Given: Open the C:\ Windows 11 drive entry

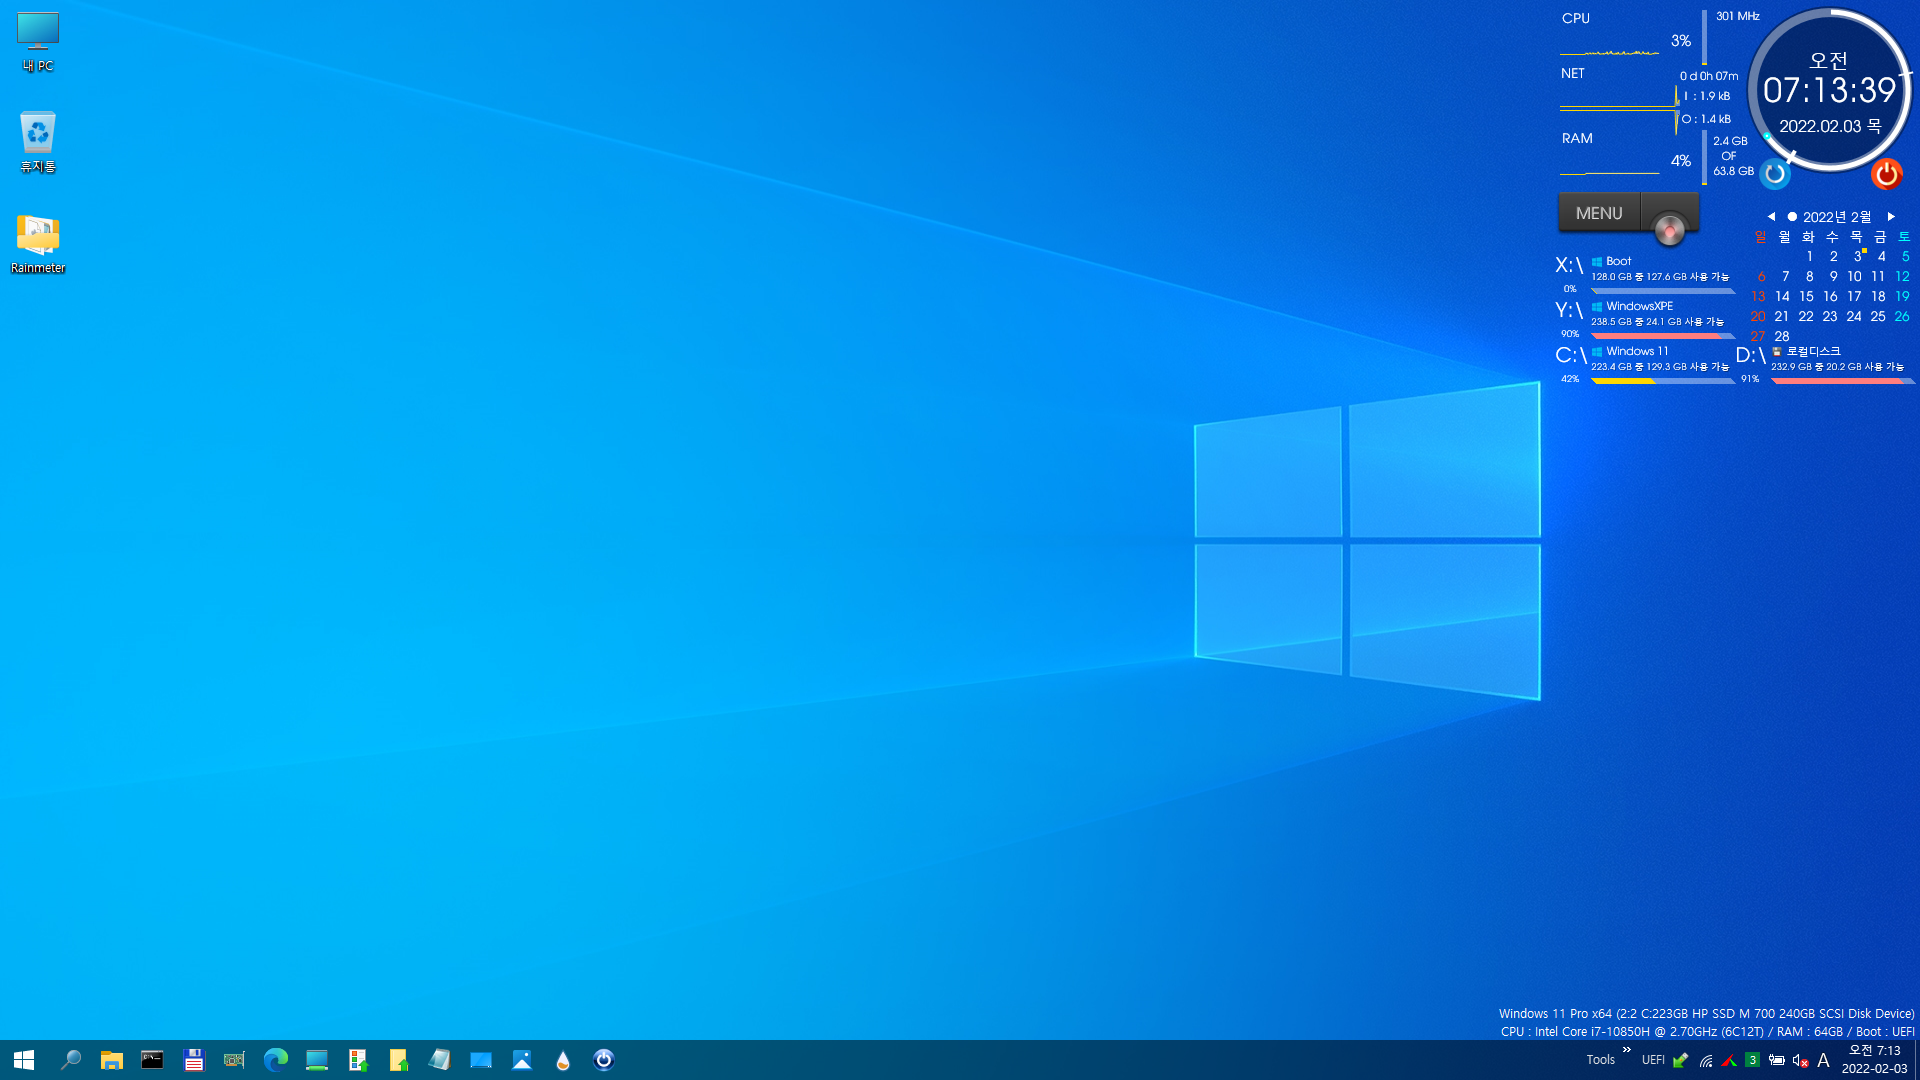Looking at the screenshot, I should pos(1645,363).
